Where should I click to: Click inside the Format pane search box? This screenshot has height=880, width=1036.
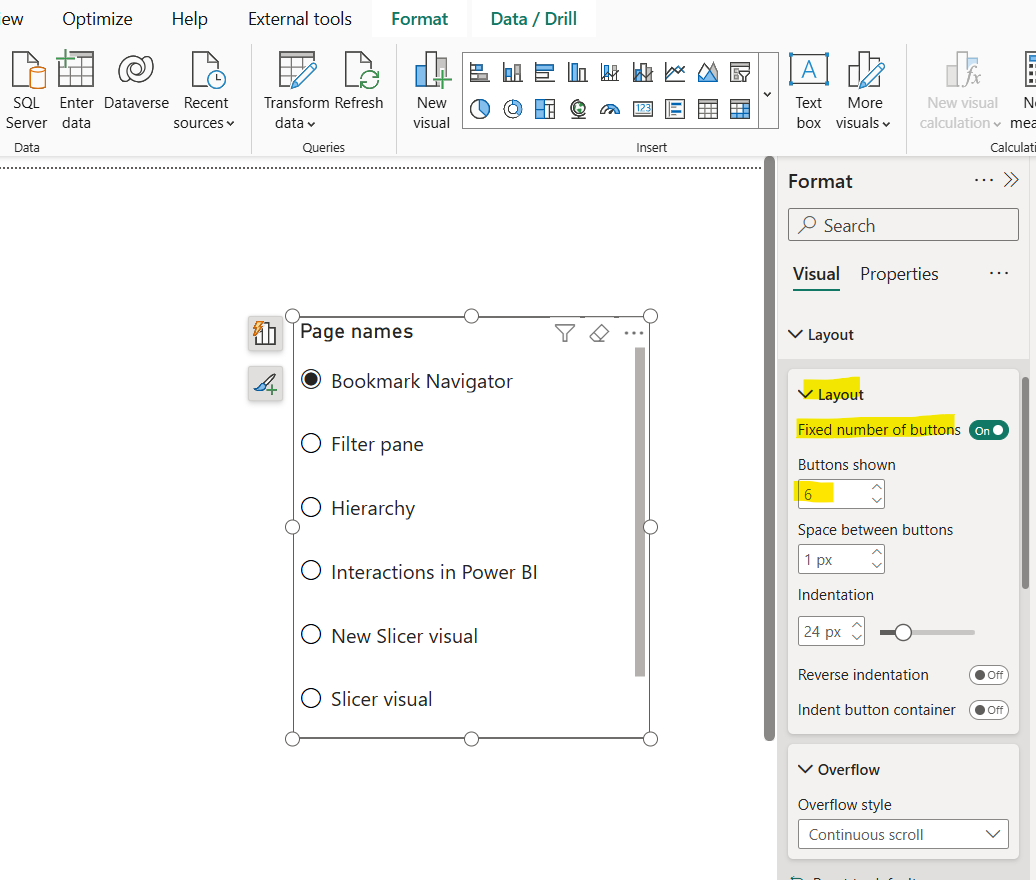tap(903, 224)
